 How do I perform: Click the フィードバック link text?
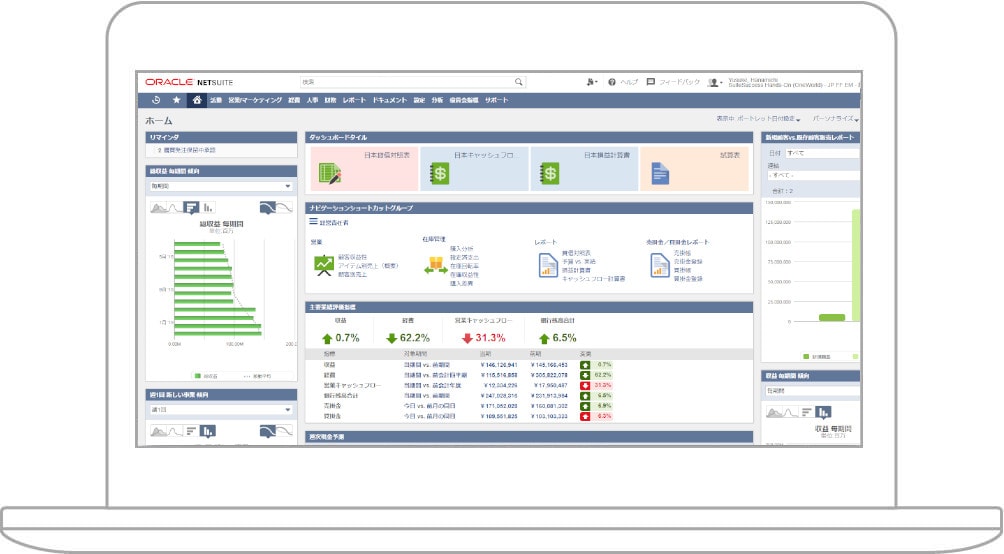(x=679, y=82)
